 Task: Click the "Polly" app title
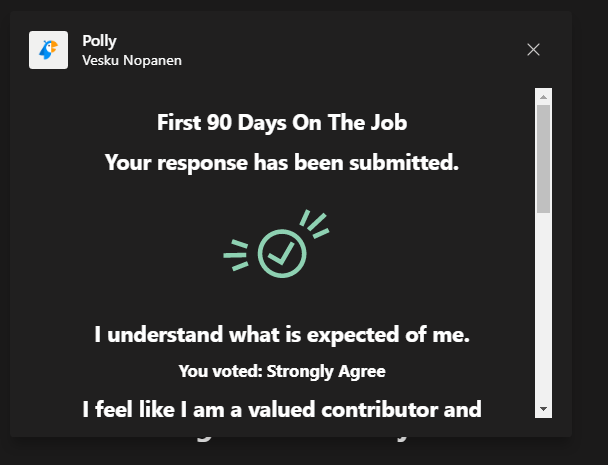(99, 41)
